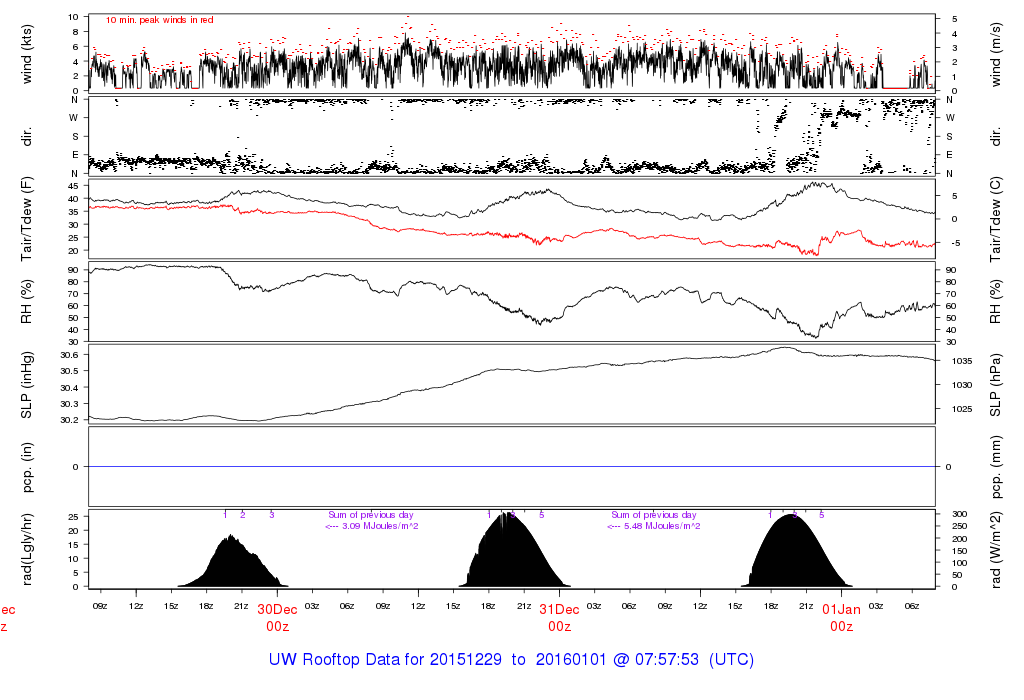This screenshot has height=700, width=1024.
Task: Click the 'Tair/Tdew (C)' right axis label
Action: 995,218
